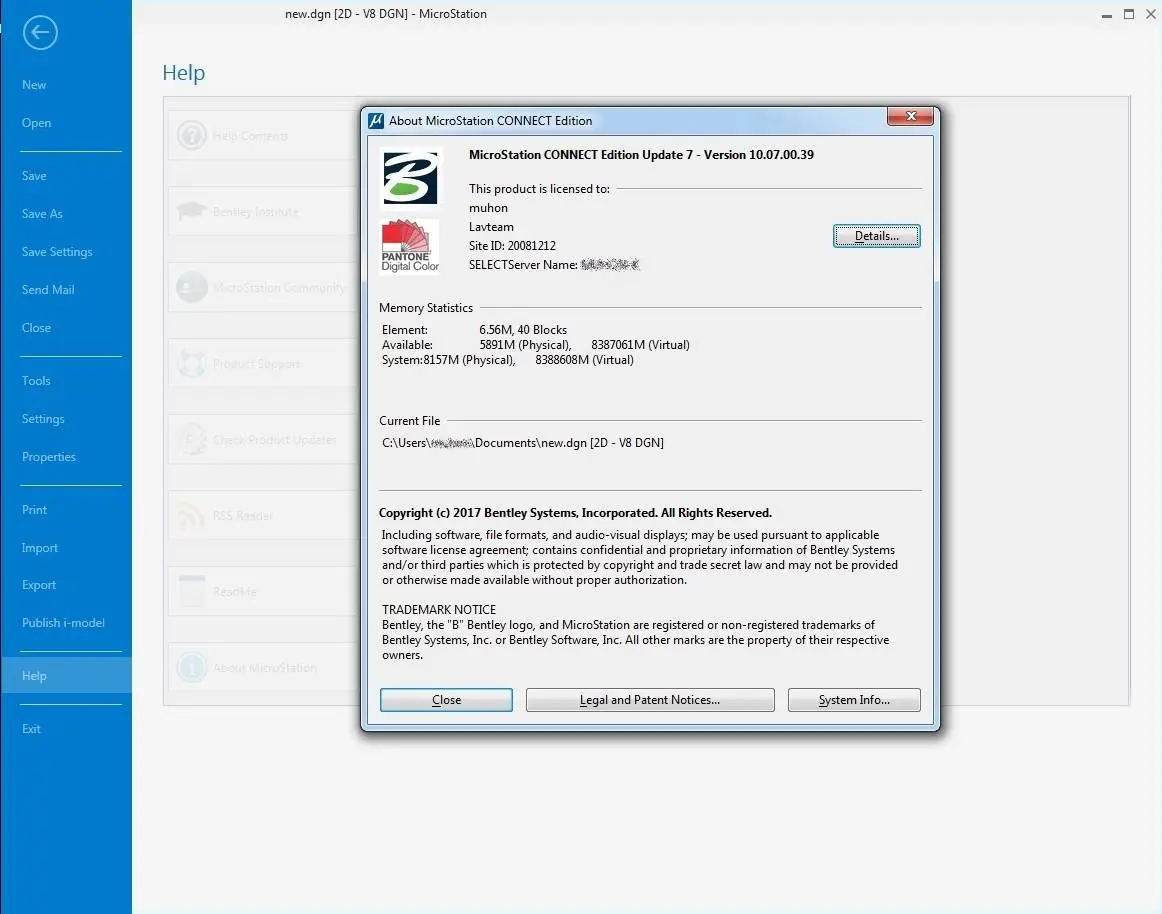Image resolution: width=1162 pixels, height=914 pixels.
Task: Select New in the backstage menu
Action: 34,85
